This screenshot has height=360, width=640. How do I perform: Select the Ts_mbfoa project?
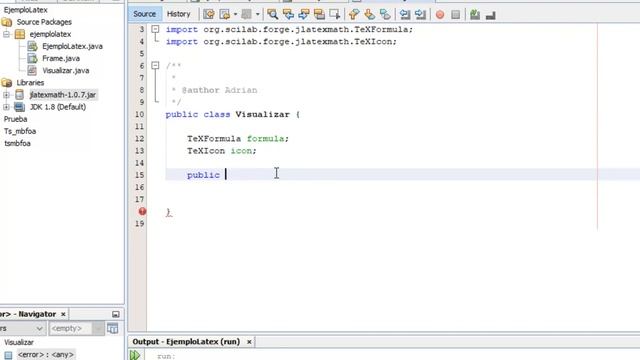click(x=20, y=131)
